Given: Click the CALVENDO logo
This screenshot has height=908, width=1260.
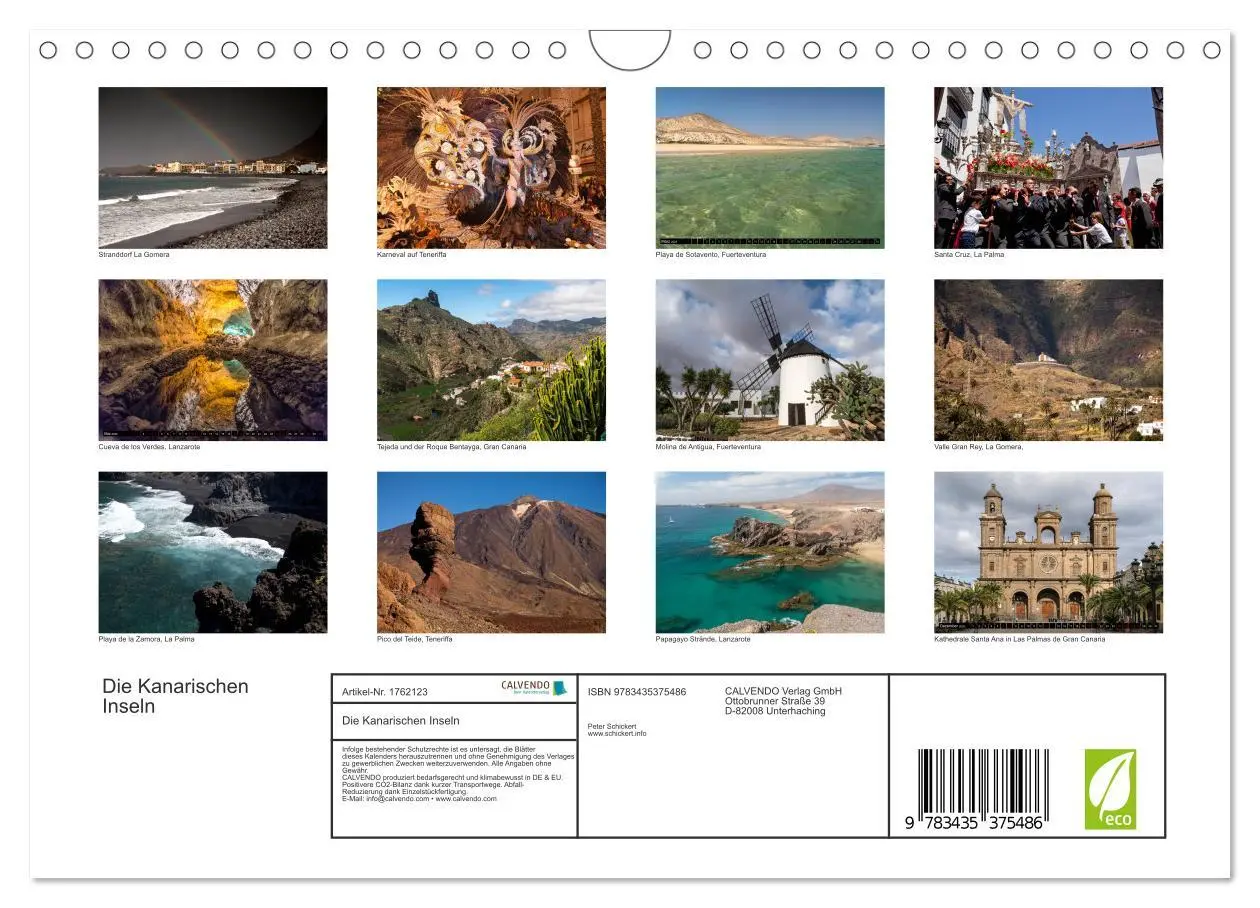Looking at the screenshot, I should (x=534, y=688).
